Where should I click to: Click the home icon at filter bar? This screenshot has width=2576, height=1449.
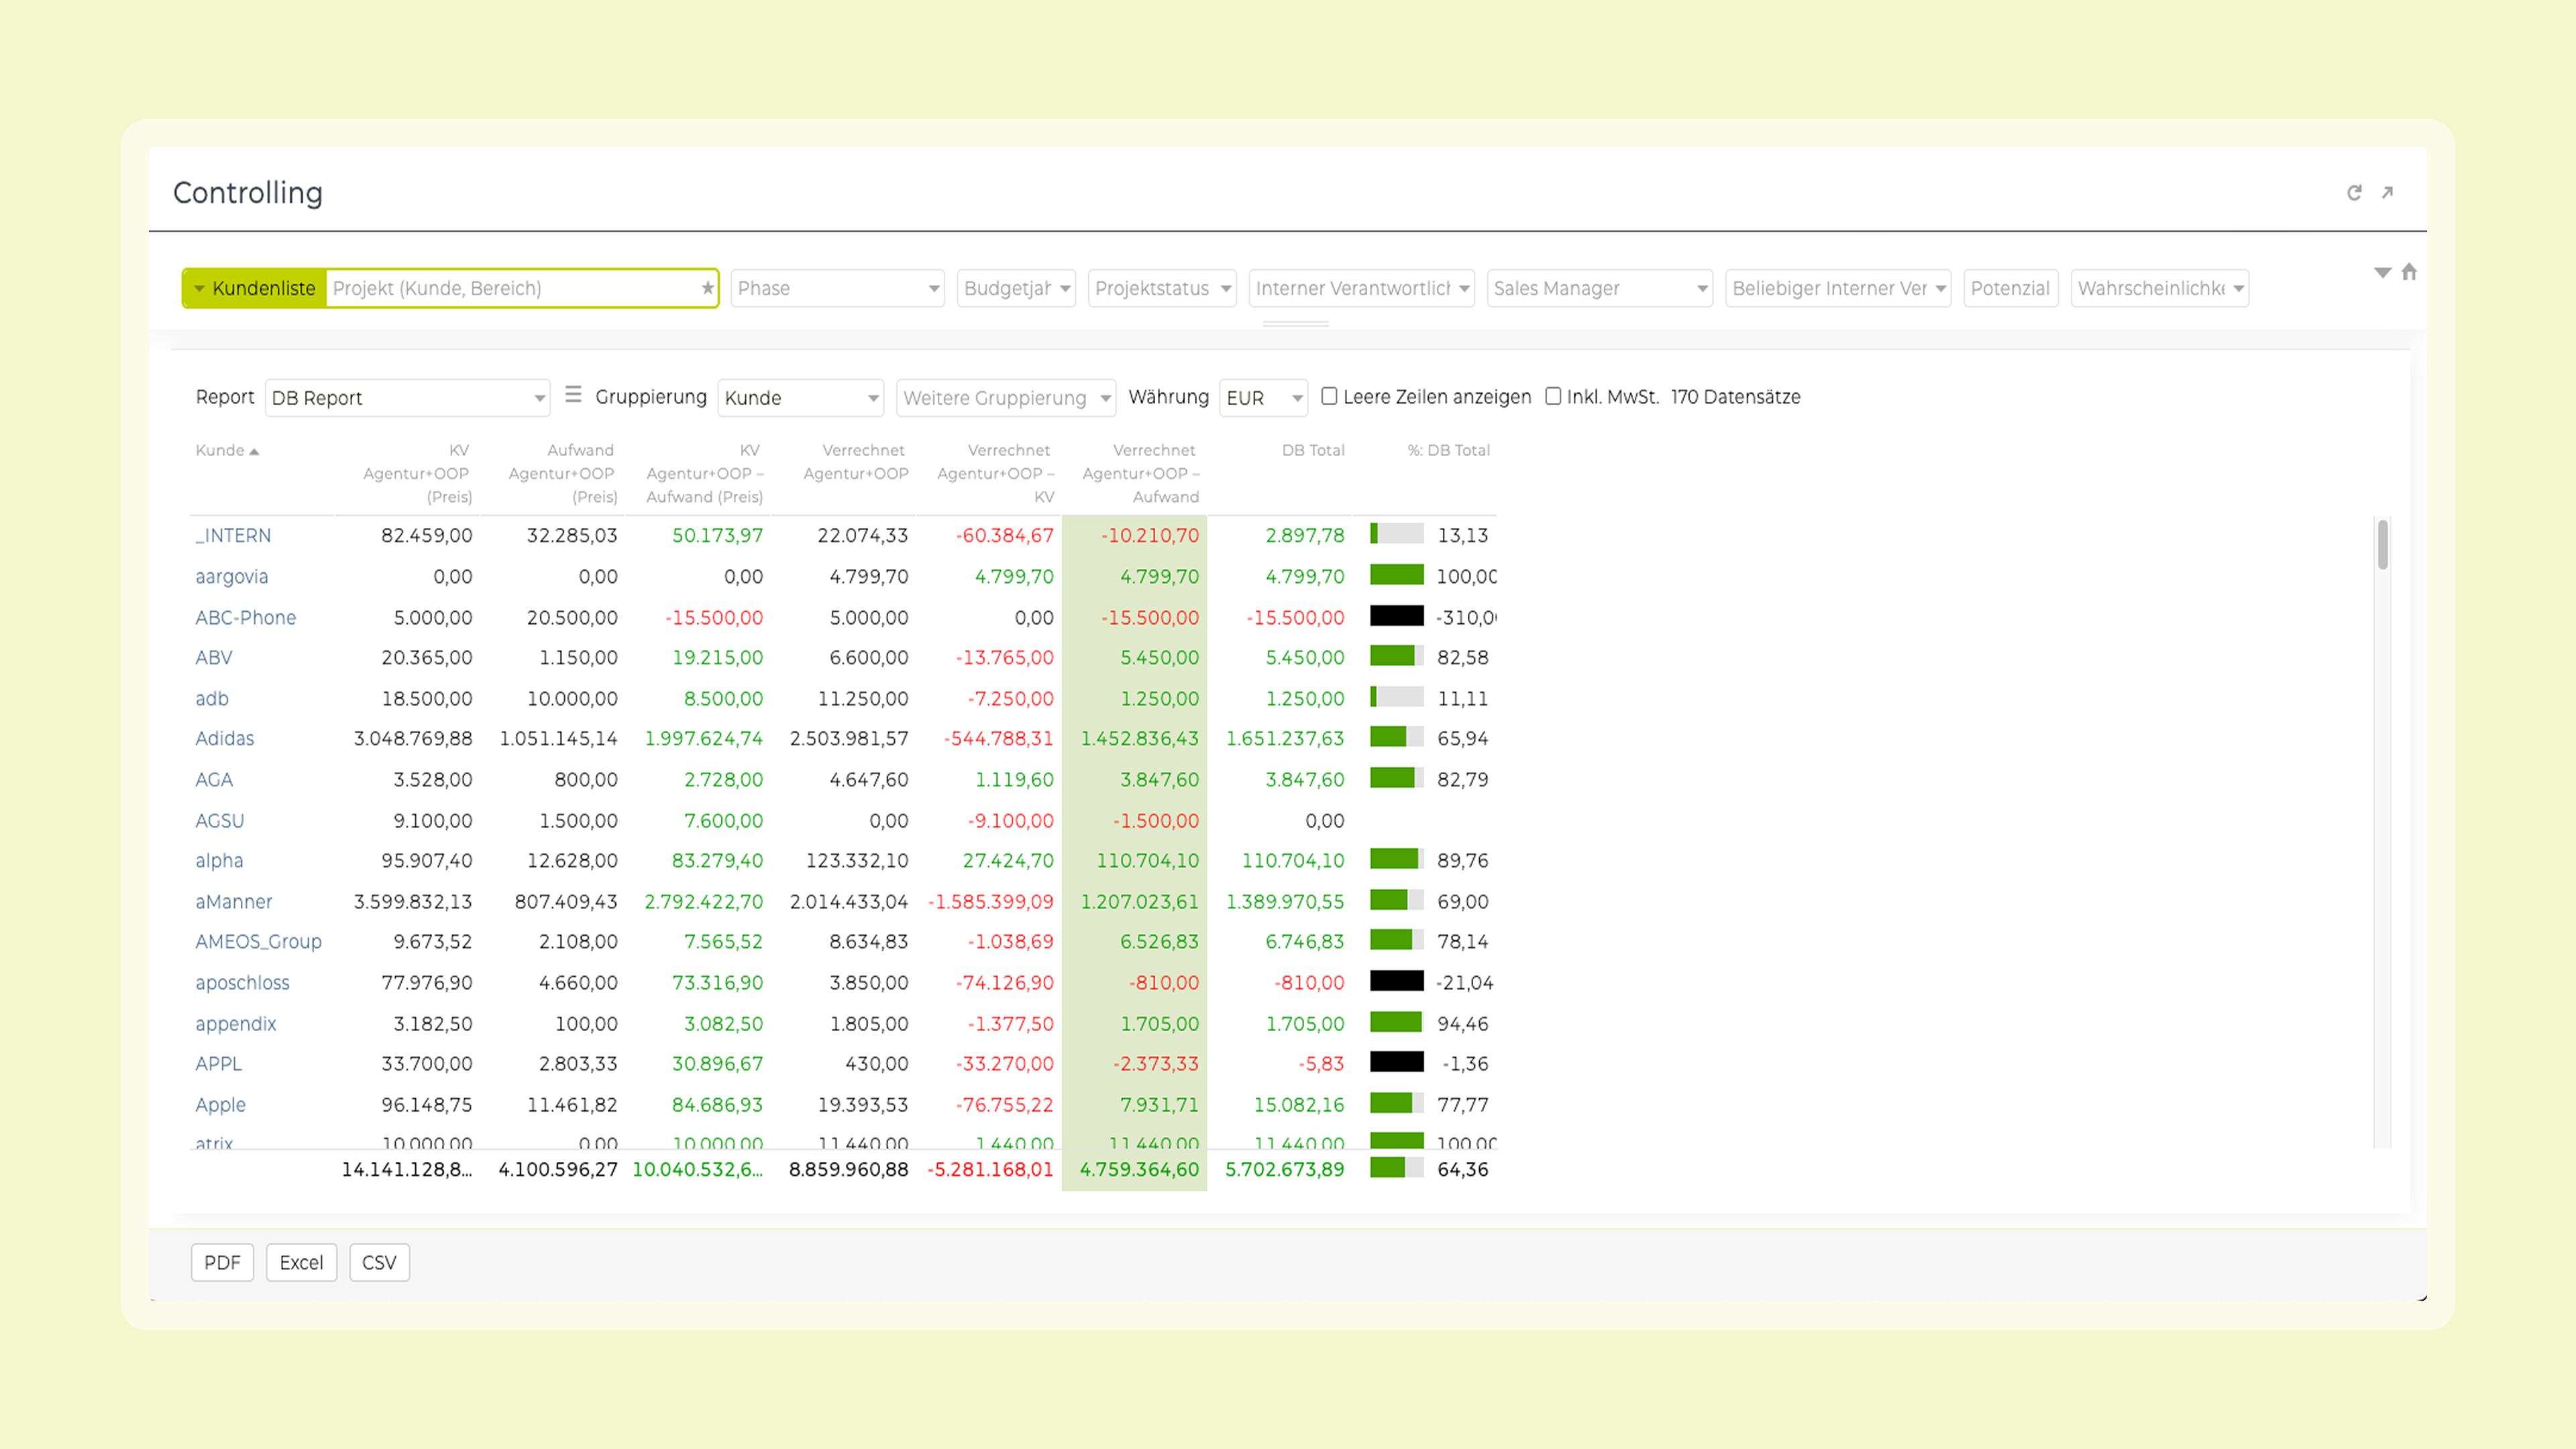[2409, 271]
